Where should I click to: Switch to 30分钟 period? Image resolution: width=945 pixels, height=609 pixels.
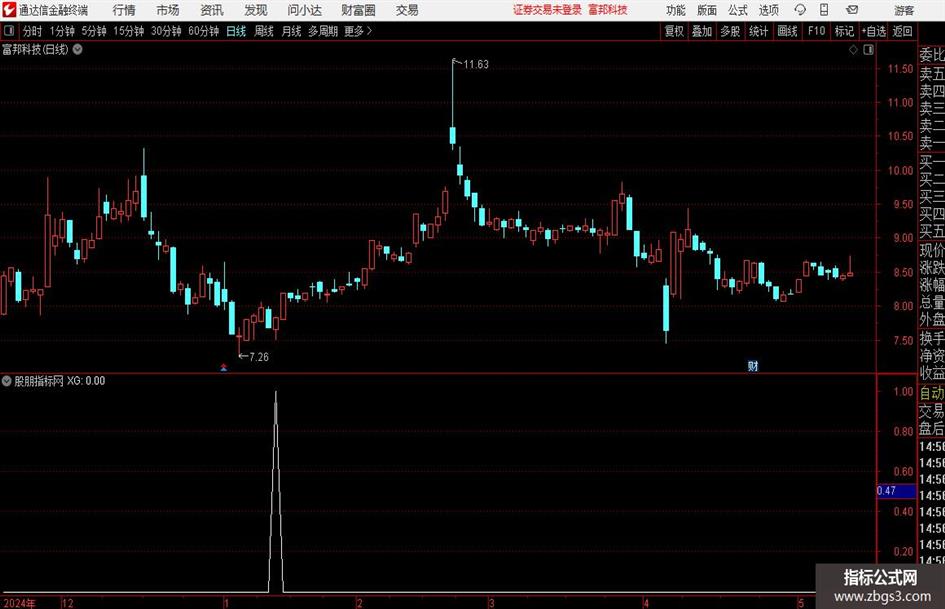166,31
